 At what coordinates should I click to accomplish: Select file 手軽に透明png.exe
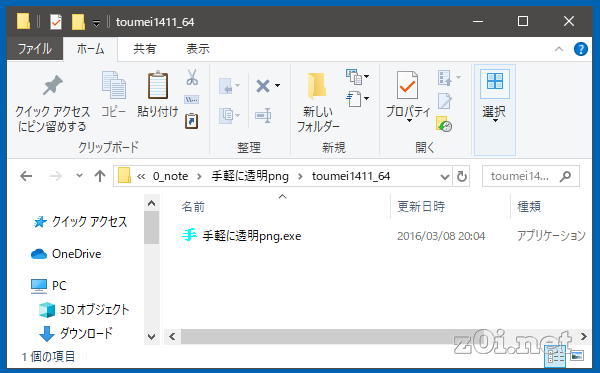point(241,236)
